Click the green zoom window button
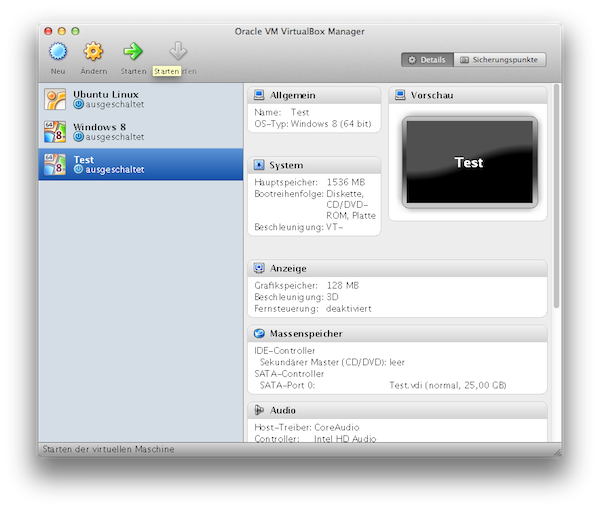 click(x=75, y=31)
